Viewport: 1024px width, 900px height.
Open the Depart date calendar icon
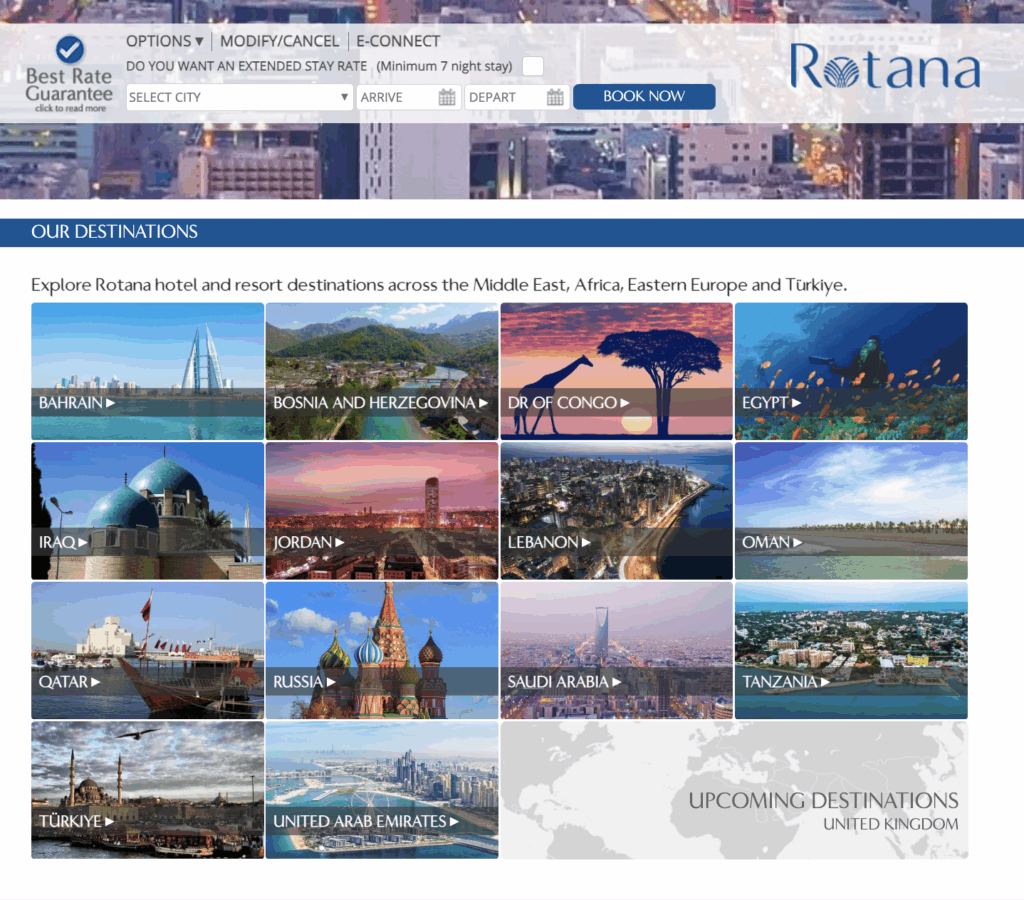(555, 97)
